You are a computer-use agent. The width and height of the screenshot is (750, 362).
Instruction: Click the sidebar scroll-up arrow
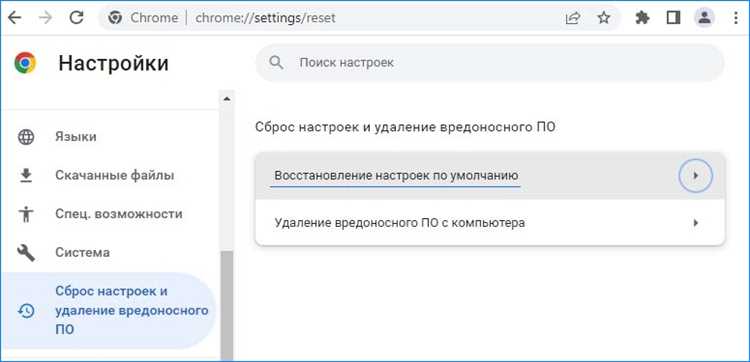click(227, 99)
